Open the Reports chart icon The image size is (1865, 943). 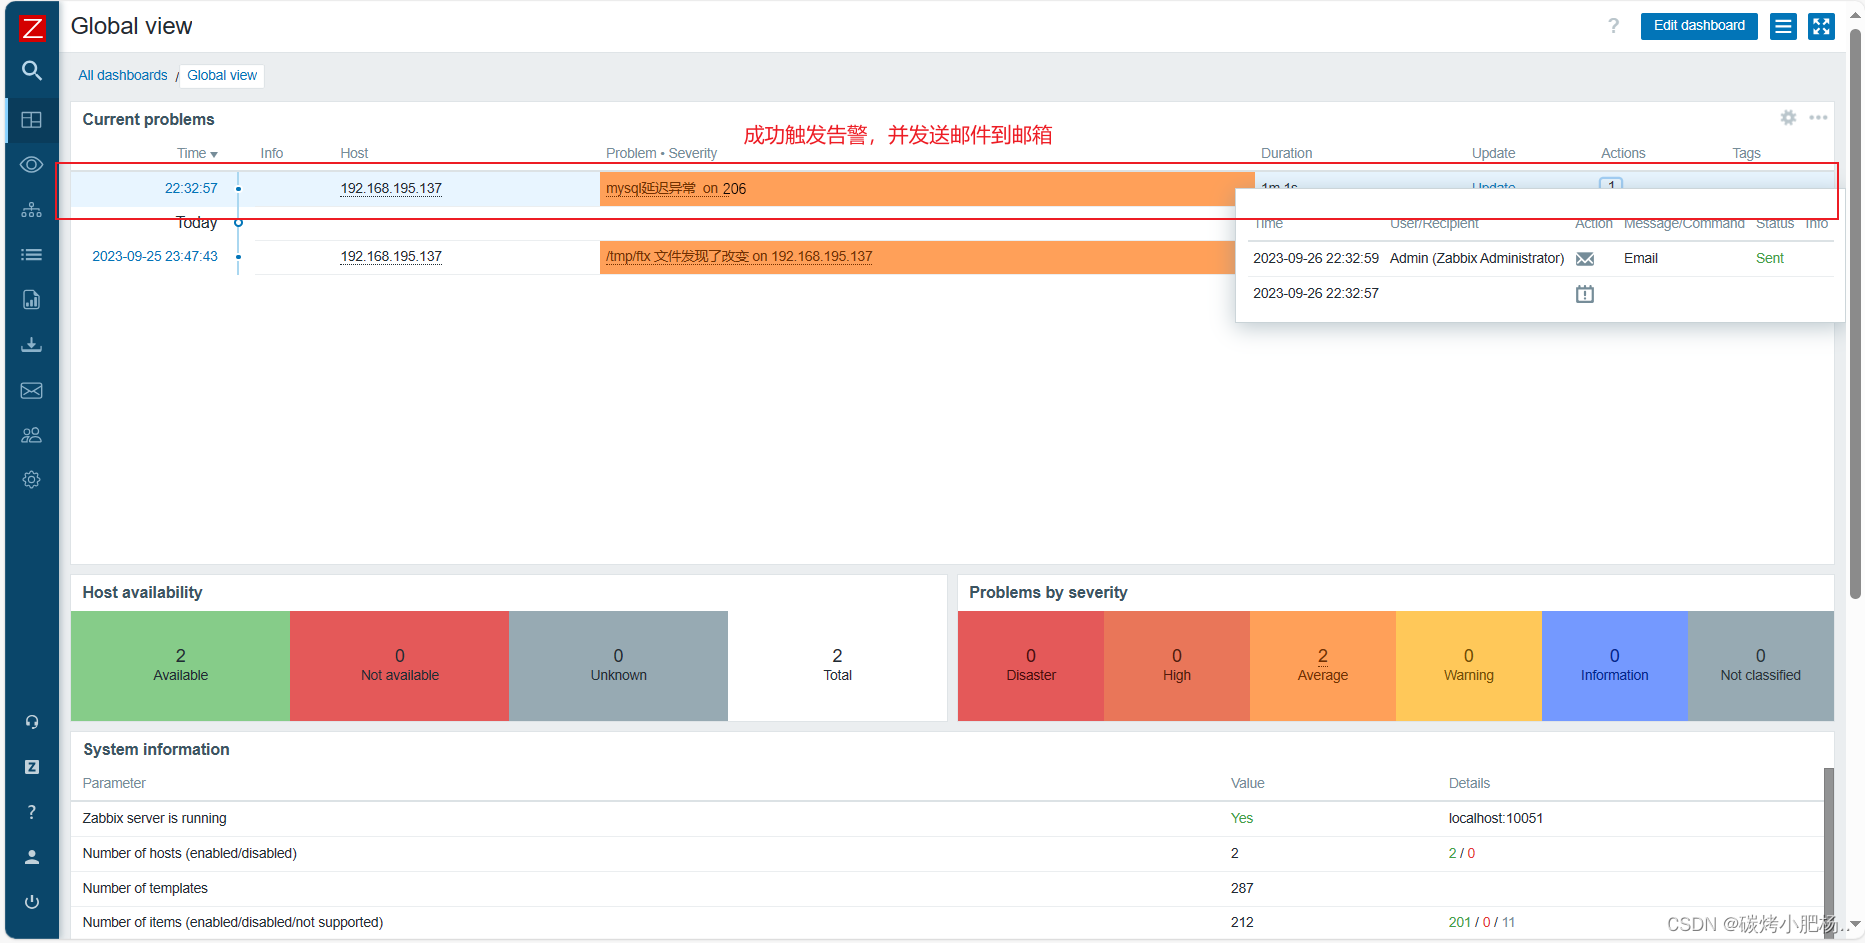tap(32, 299)
